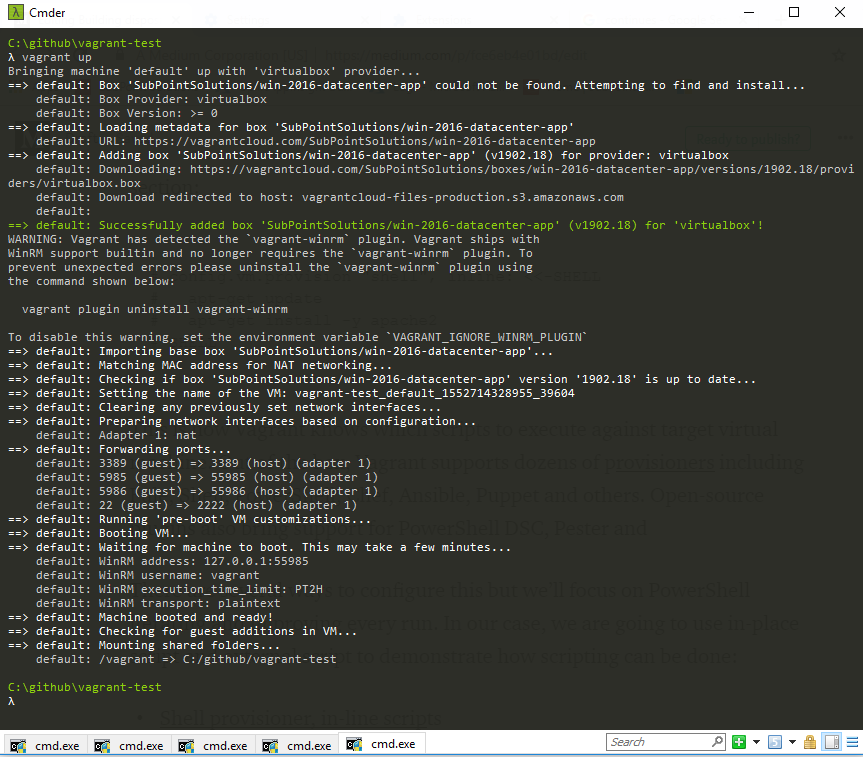This screenshot has height=757, width=863.
Task: Click the vagrantcloud.com URL metadata line
Action: click(x=315, y=141)
